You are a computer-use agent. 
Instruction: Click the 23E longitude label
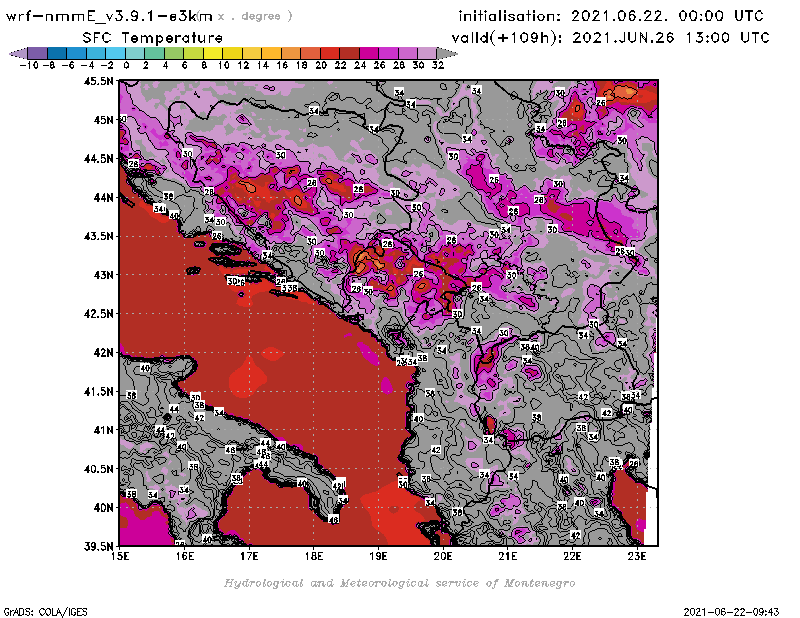[637, 556]
